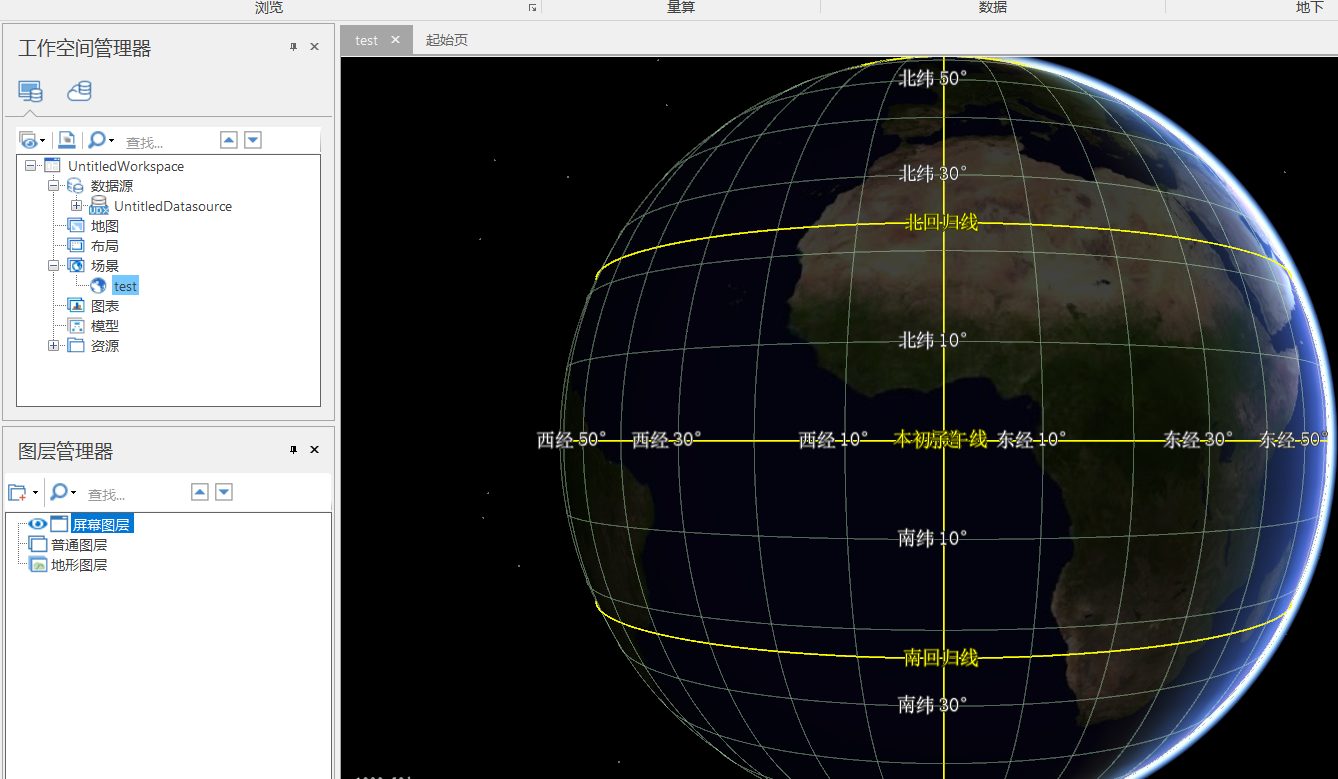Pin the 工作空间管理器 panel
Viewport: 1338px width, 779px height.
point(293,47)
